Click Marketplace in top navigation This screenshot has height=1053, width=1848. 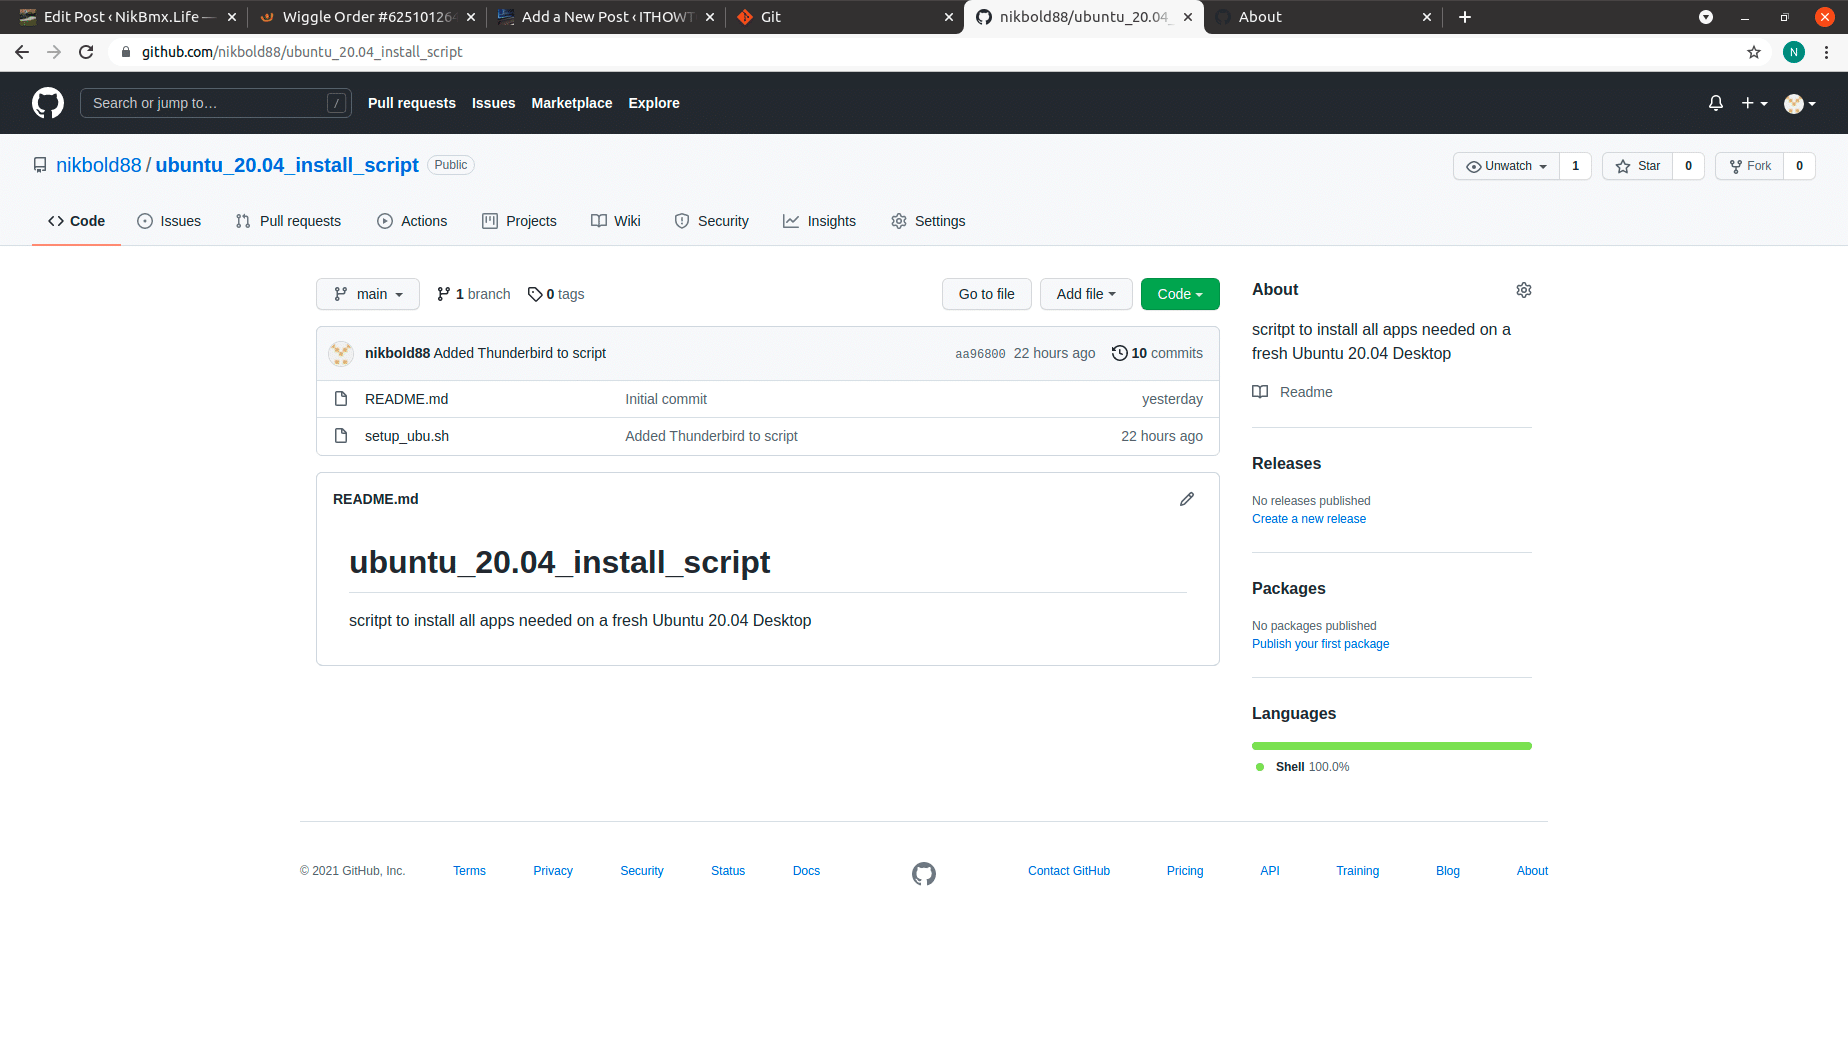coord(572,103)
